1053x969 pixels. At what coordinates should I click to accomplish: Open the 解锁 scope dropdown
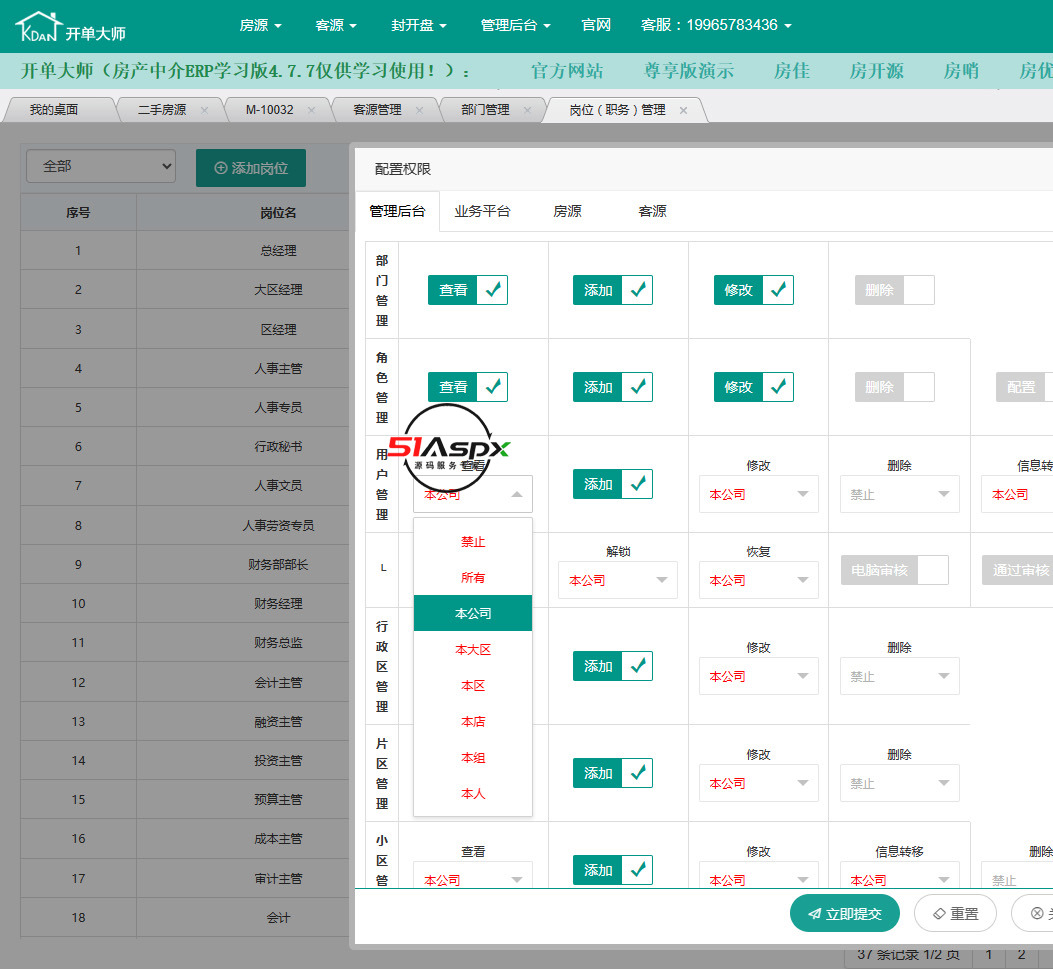pos(618,580)
